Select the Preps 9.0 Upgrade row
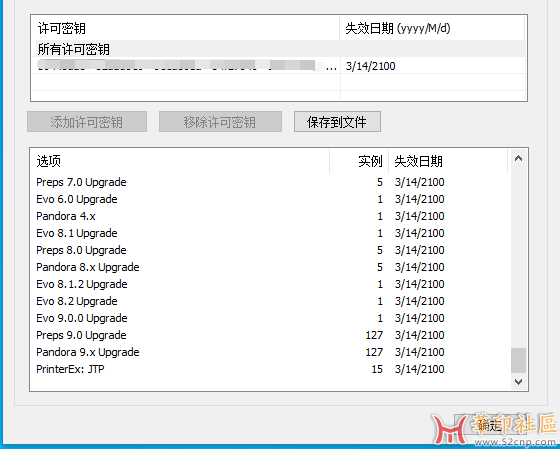 270,335
